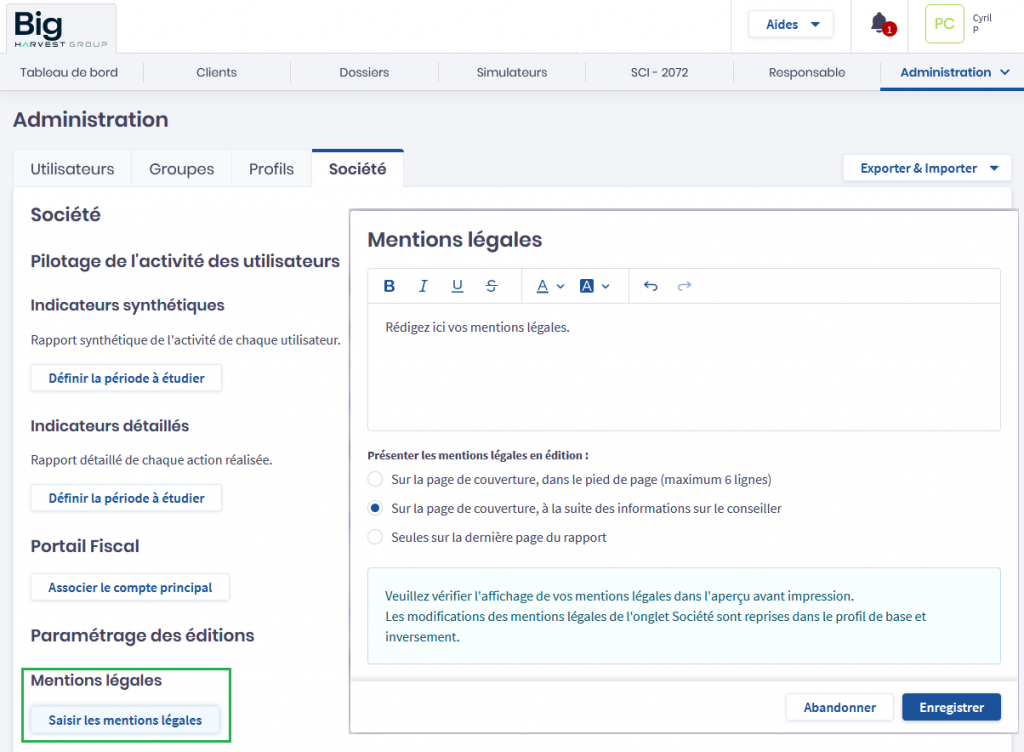Select footer placement on cover page option
Screen dimensions: 1024x752
tap(375, 479)
